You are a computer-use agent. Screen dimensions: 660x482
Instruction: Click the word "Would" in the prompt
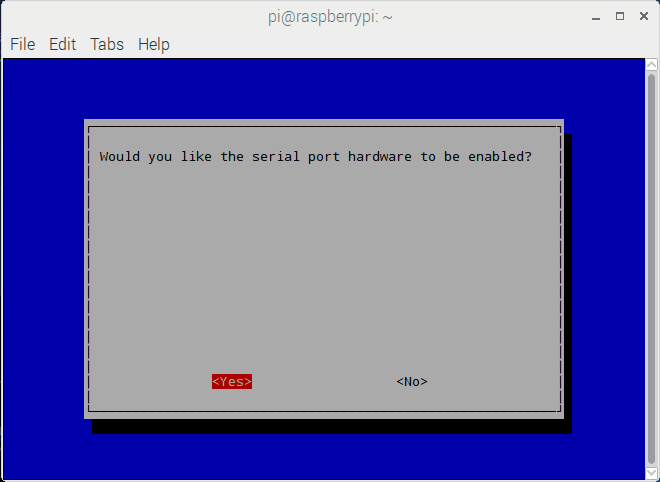coord(120,157)
